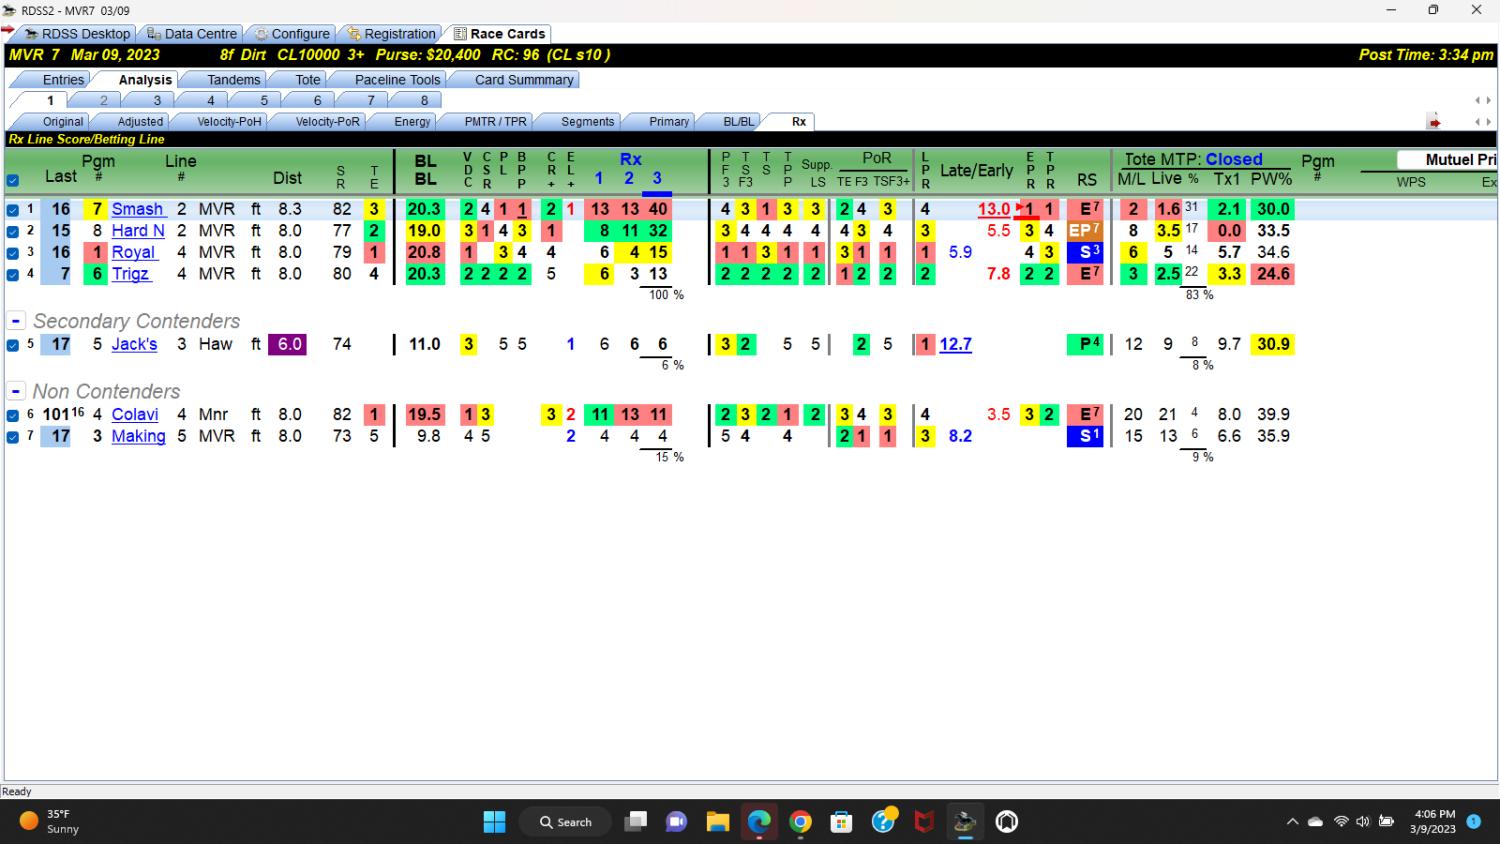Open Google Chrome from taskbar

pyautogui.click(x=800, y=822)
